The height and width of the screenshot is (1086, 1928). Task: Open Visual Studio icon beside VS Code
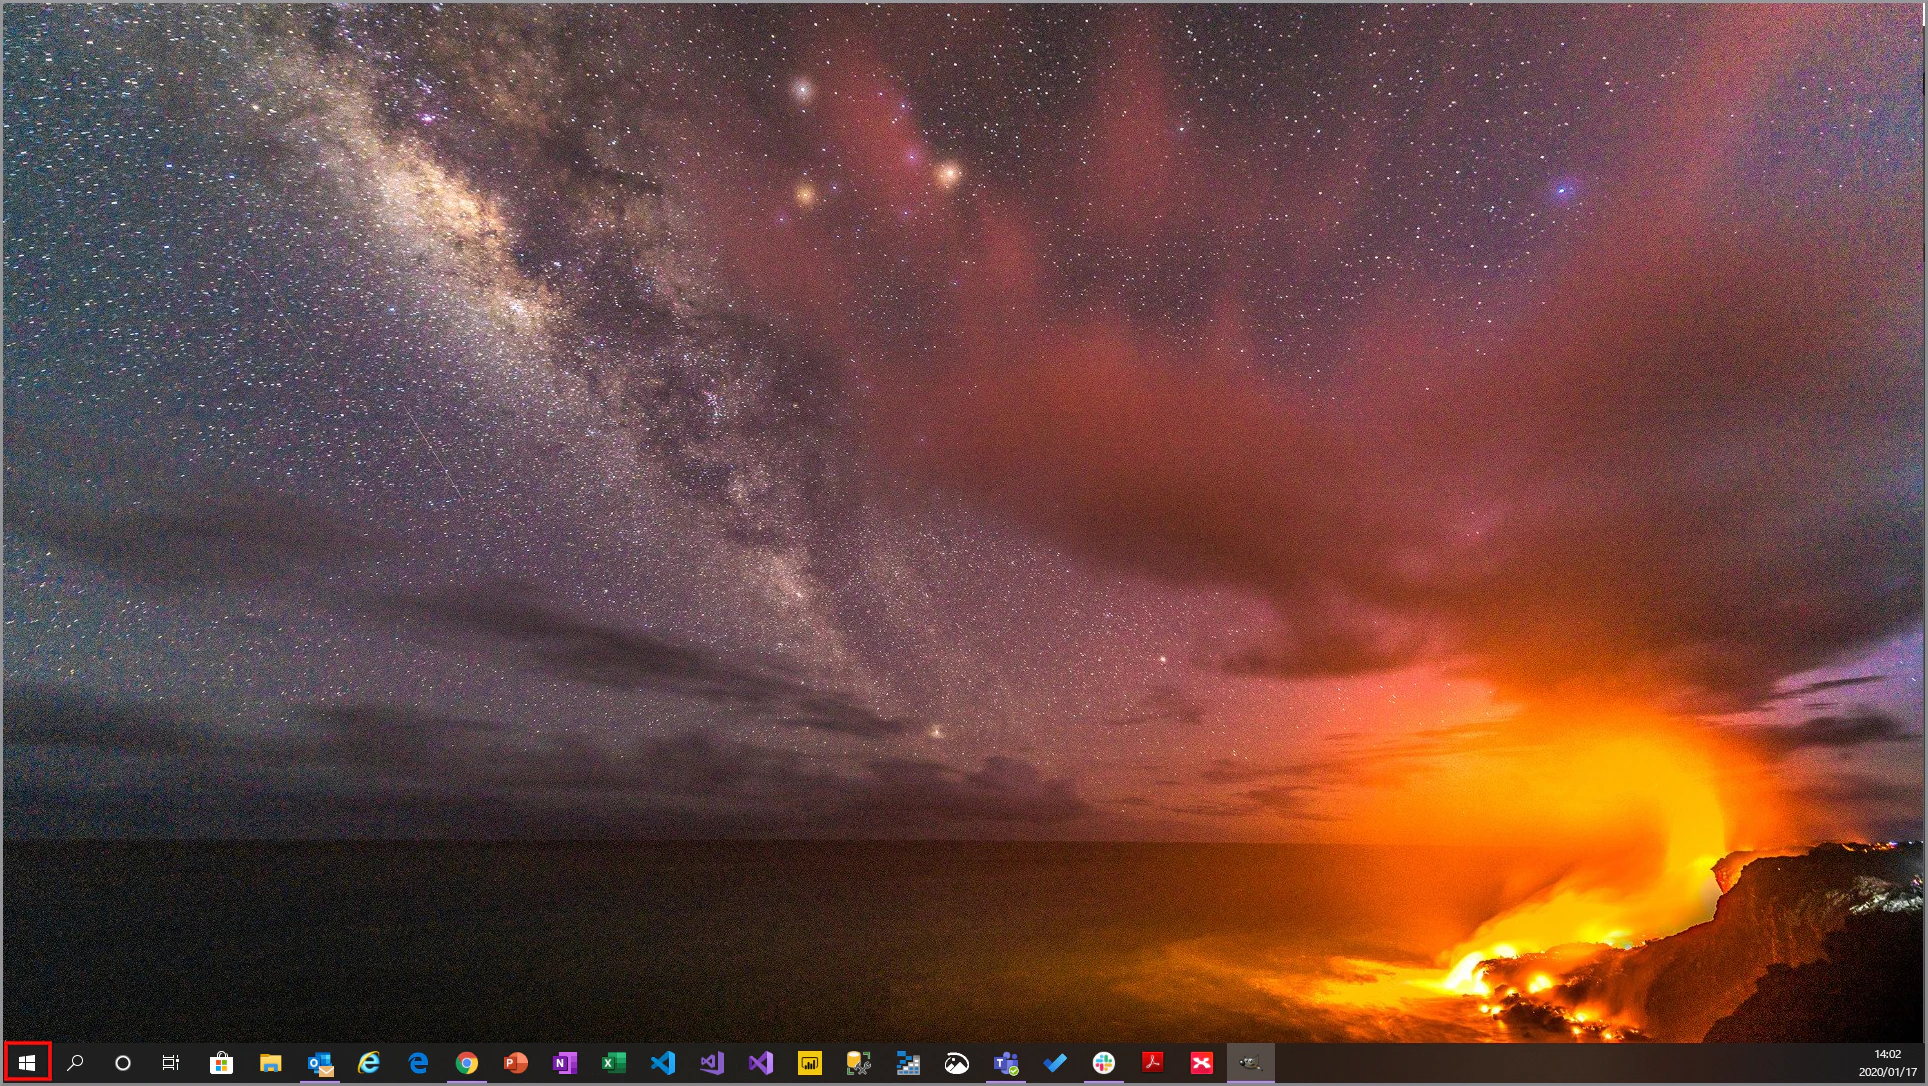tap(712, 1063)
